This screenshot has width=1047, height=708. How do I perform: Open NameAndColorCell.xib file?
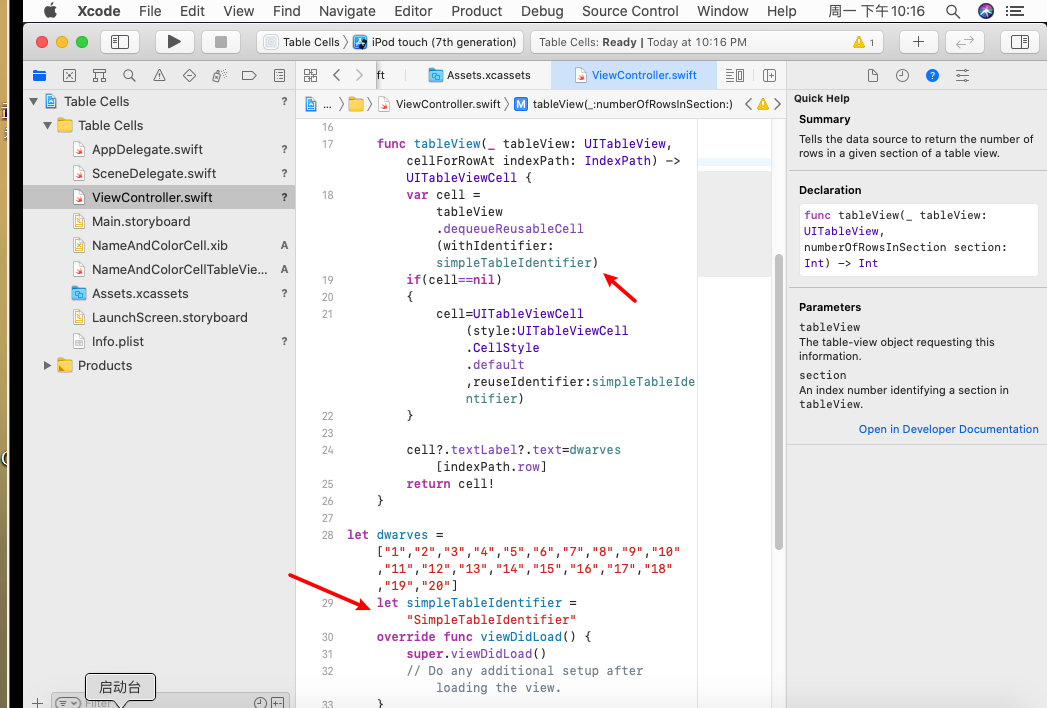[159, 246]
